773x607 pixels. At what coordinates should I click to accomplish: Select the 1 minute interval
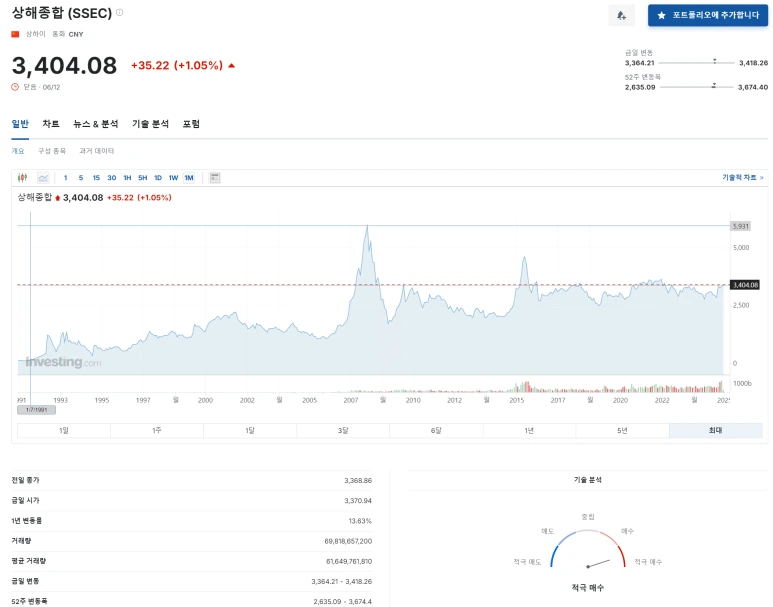tap(66, 178)
